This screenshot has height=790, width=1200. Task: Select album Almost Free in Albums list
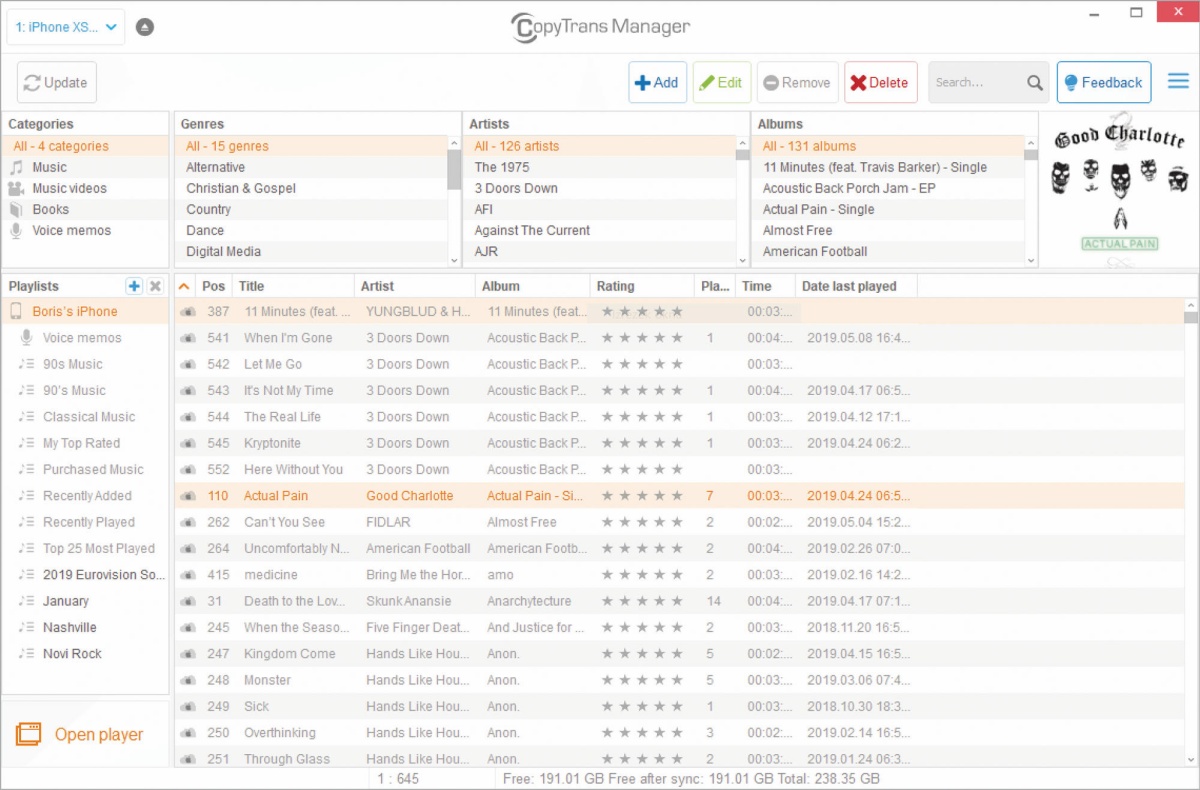point(889,230)
